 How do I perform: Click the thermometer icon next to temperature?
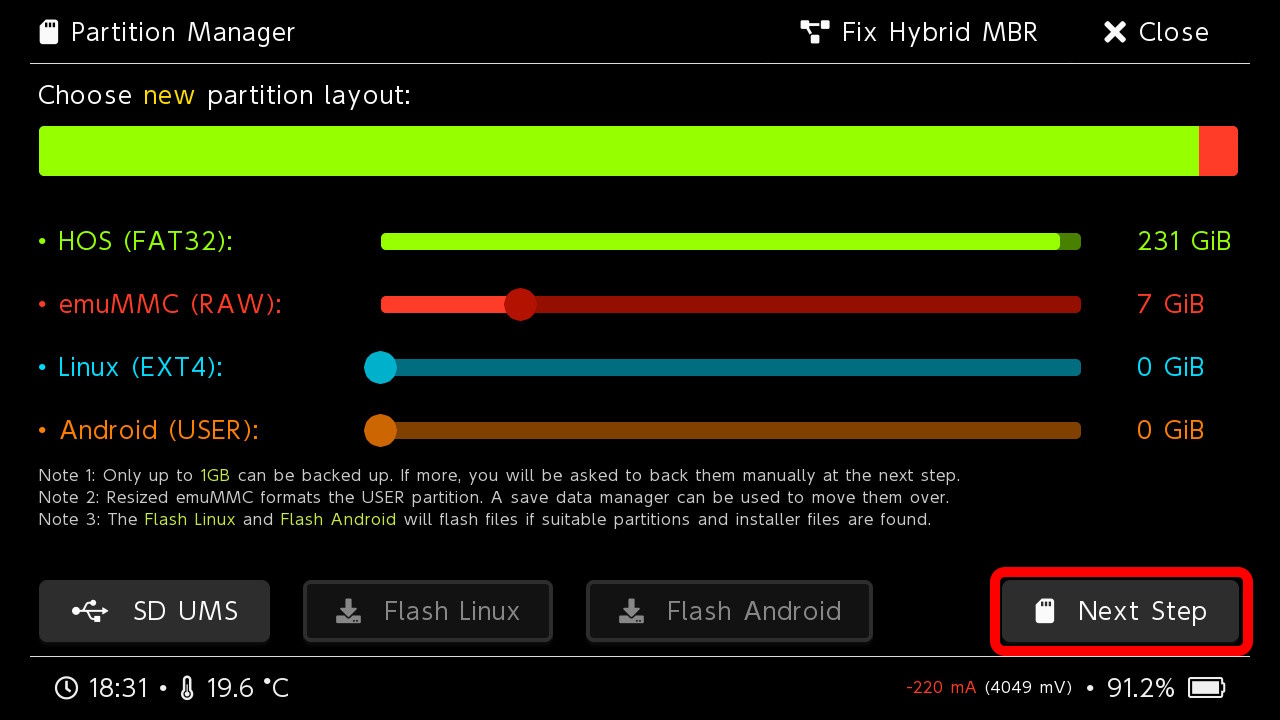click(x=187, y=688)
